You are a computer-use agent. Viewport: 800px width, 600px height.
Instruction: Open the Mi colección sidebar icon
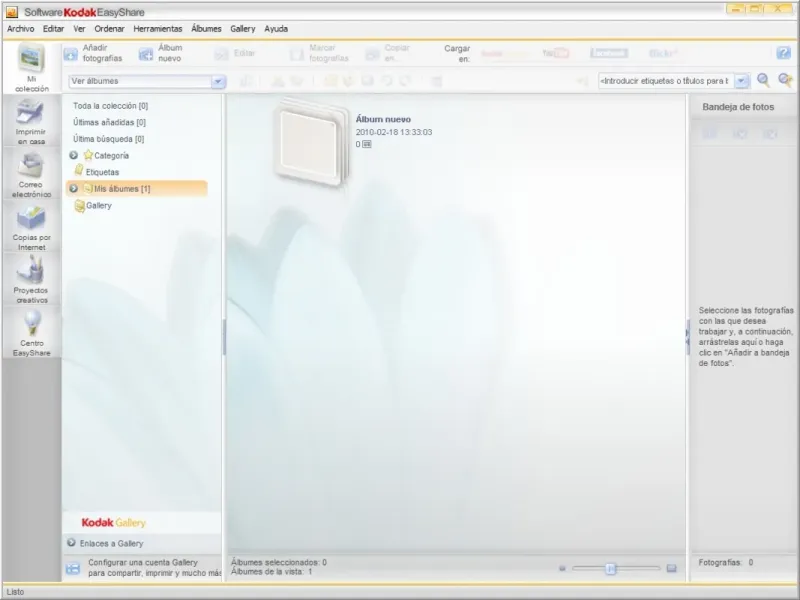32,58
